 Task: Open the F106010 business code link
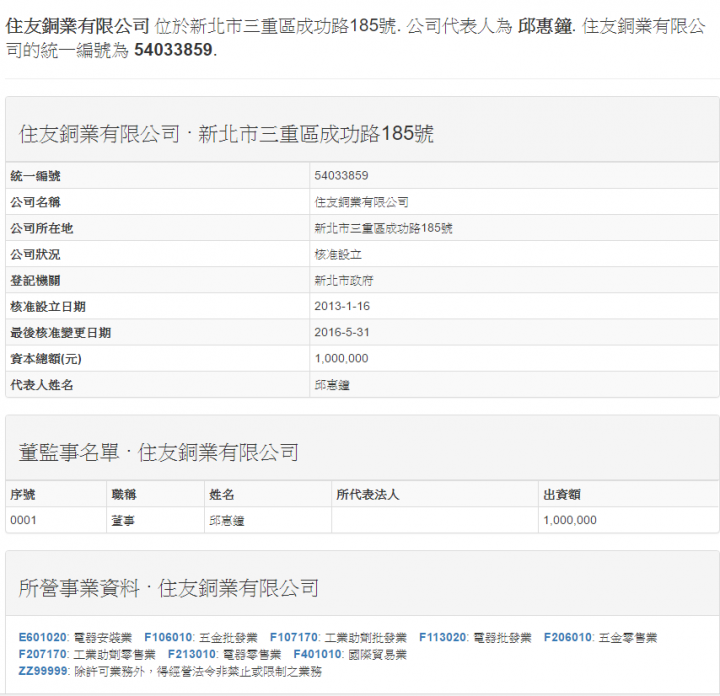point(168,637)
